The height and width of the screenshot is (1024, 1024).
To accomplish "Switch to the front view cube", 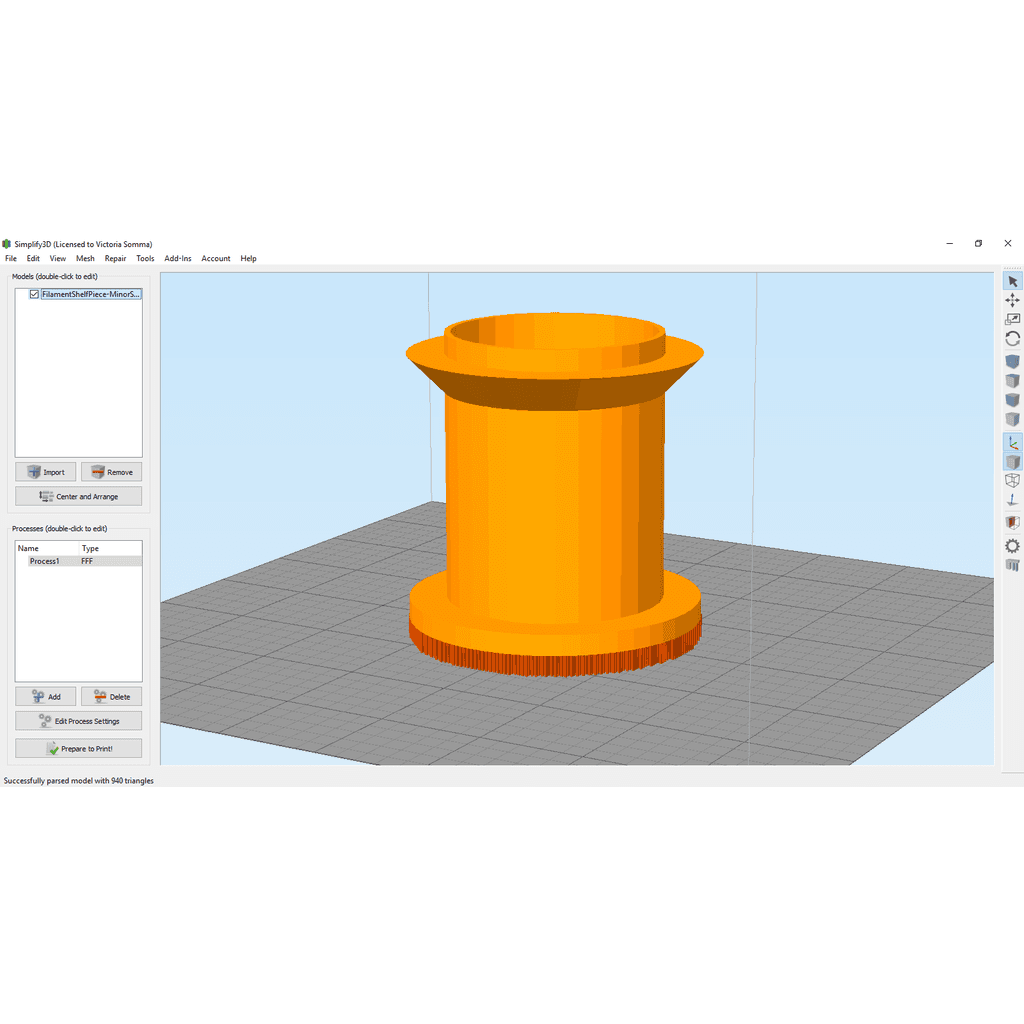I will [1012, 400].
